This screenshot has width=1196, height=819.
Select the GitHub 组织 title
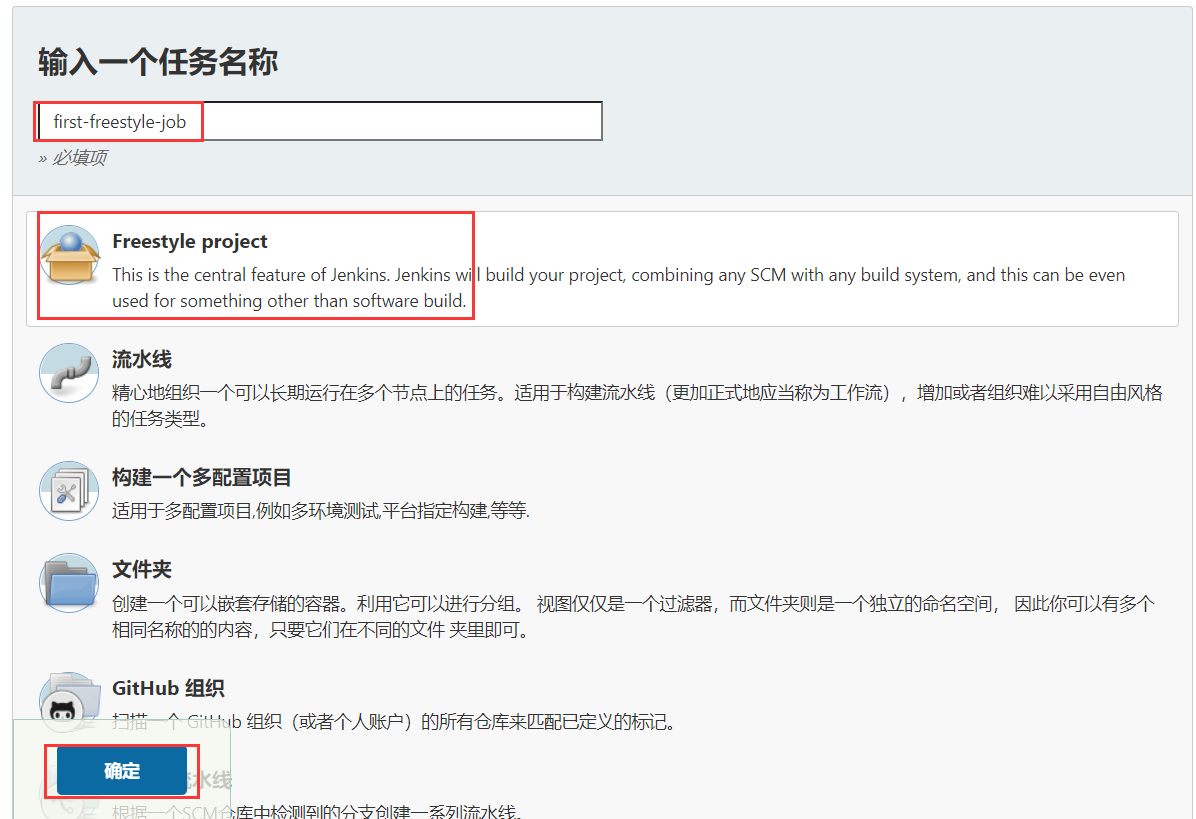pyautogui.click(x=169, y=688)
